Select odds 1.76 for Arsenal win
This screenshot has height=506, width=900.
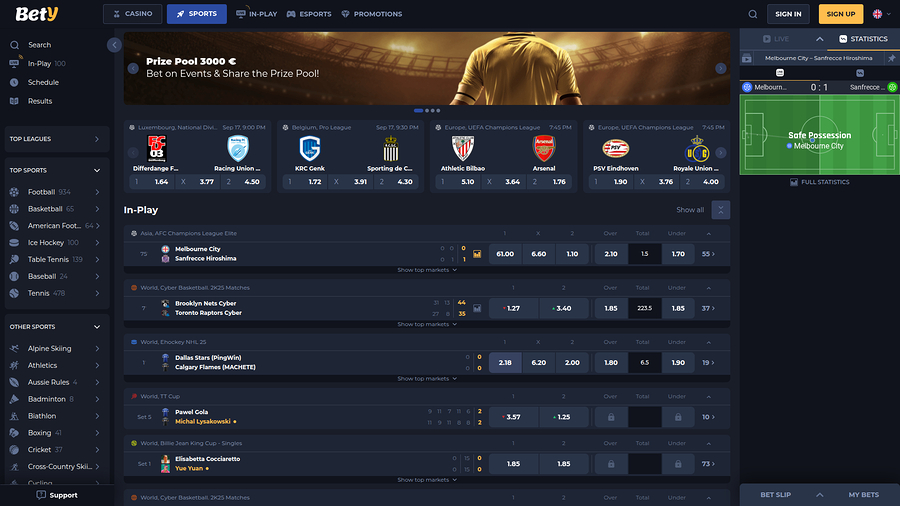(x=550, y=182)
